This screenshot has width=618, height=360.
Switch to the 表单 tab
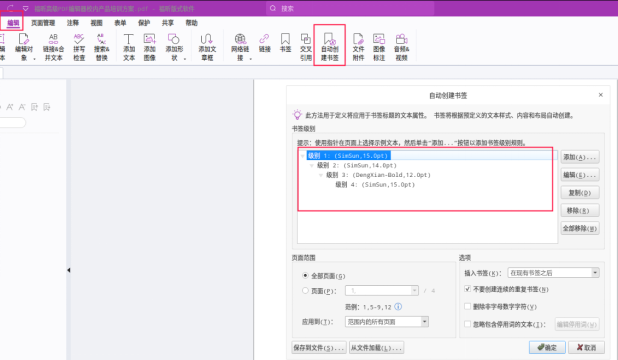tap(120, 23)
